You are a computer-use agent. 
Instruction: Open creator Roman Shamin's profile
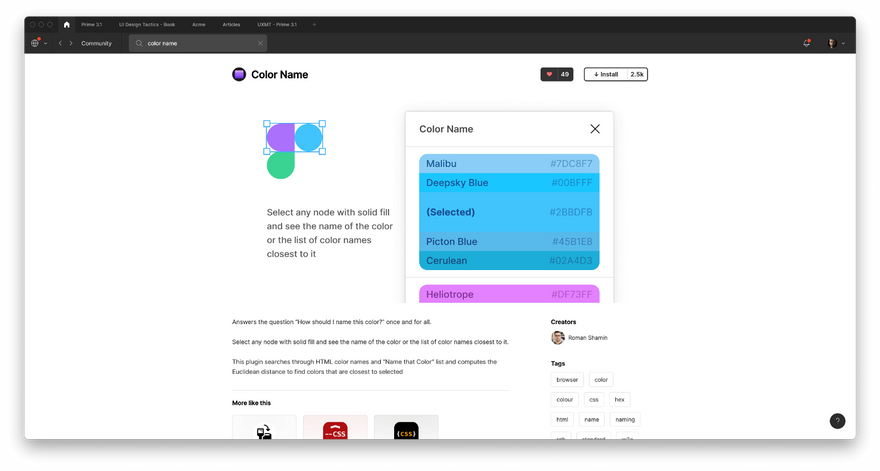click(588, 338)
